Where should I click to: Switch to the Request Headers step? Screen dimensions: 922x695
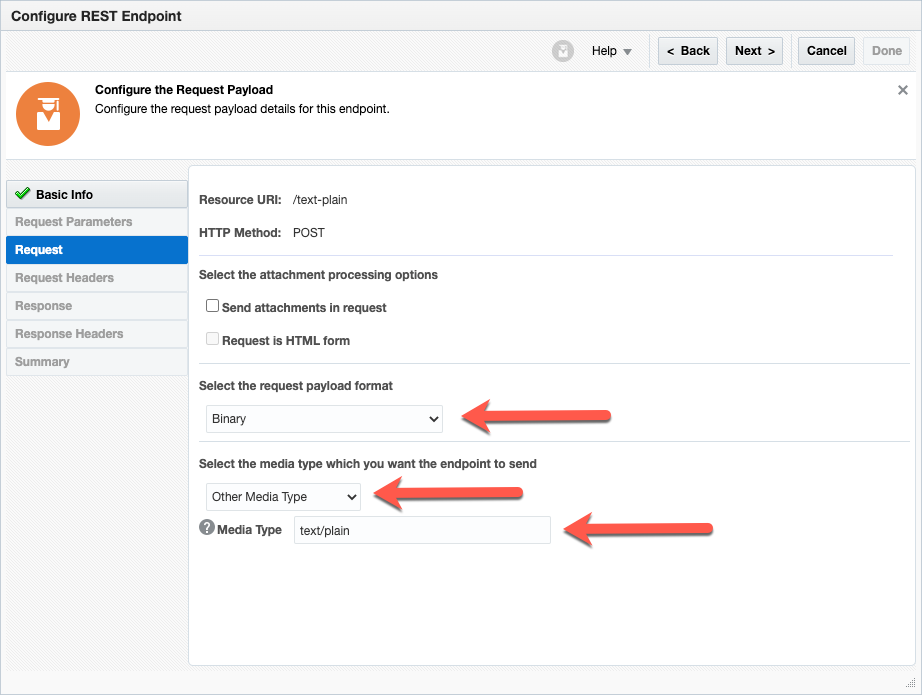[65, 278]
